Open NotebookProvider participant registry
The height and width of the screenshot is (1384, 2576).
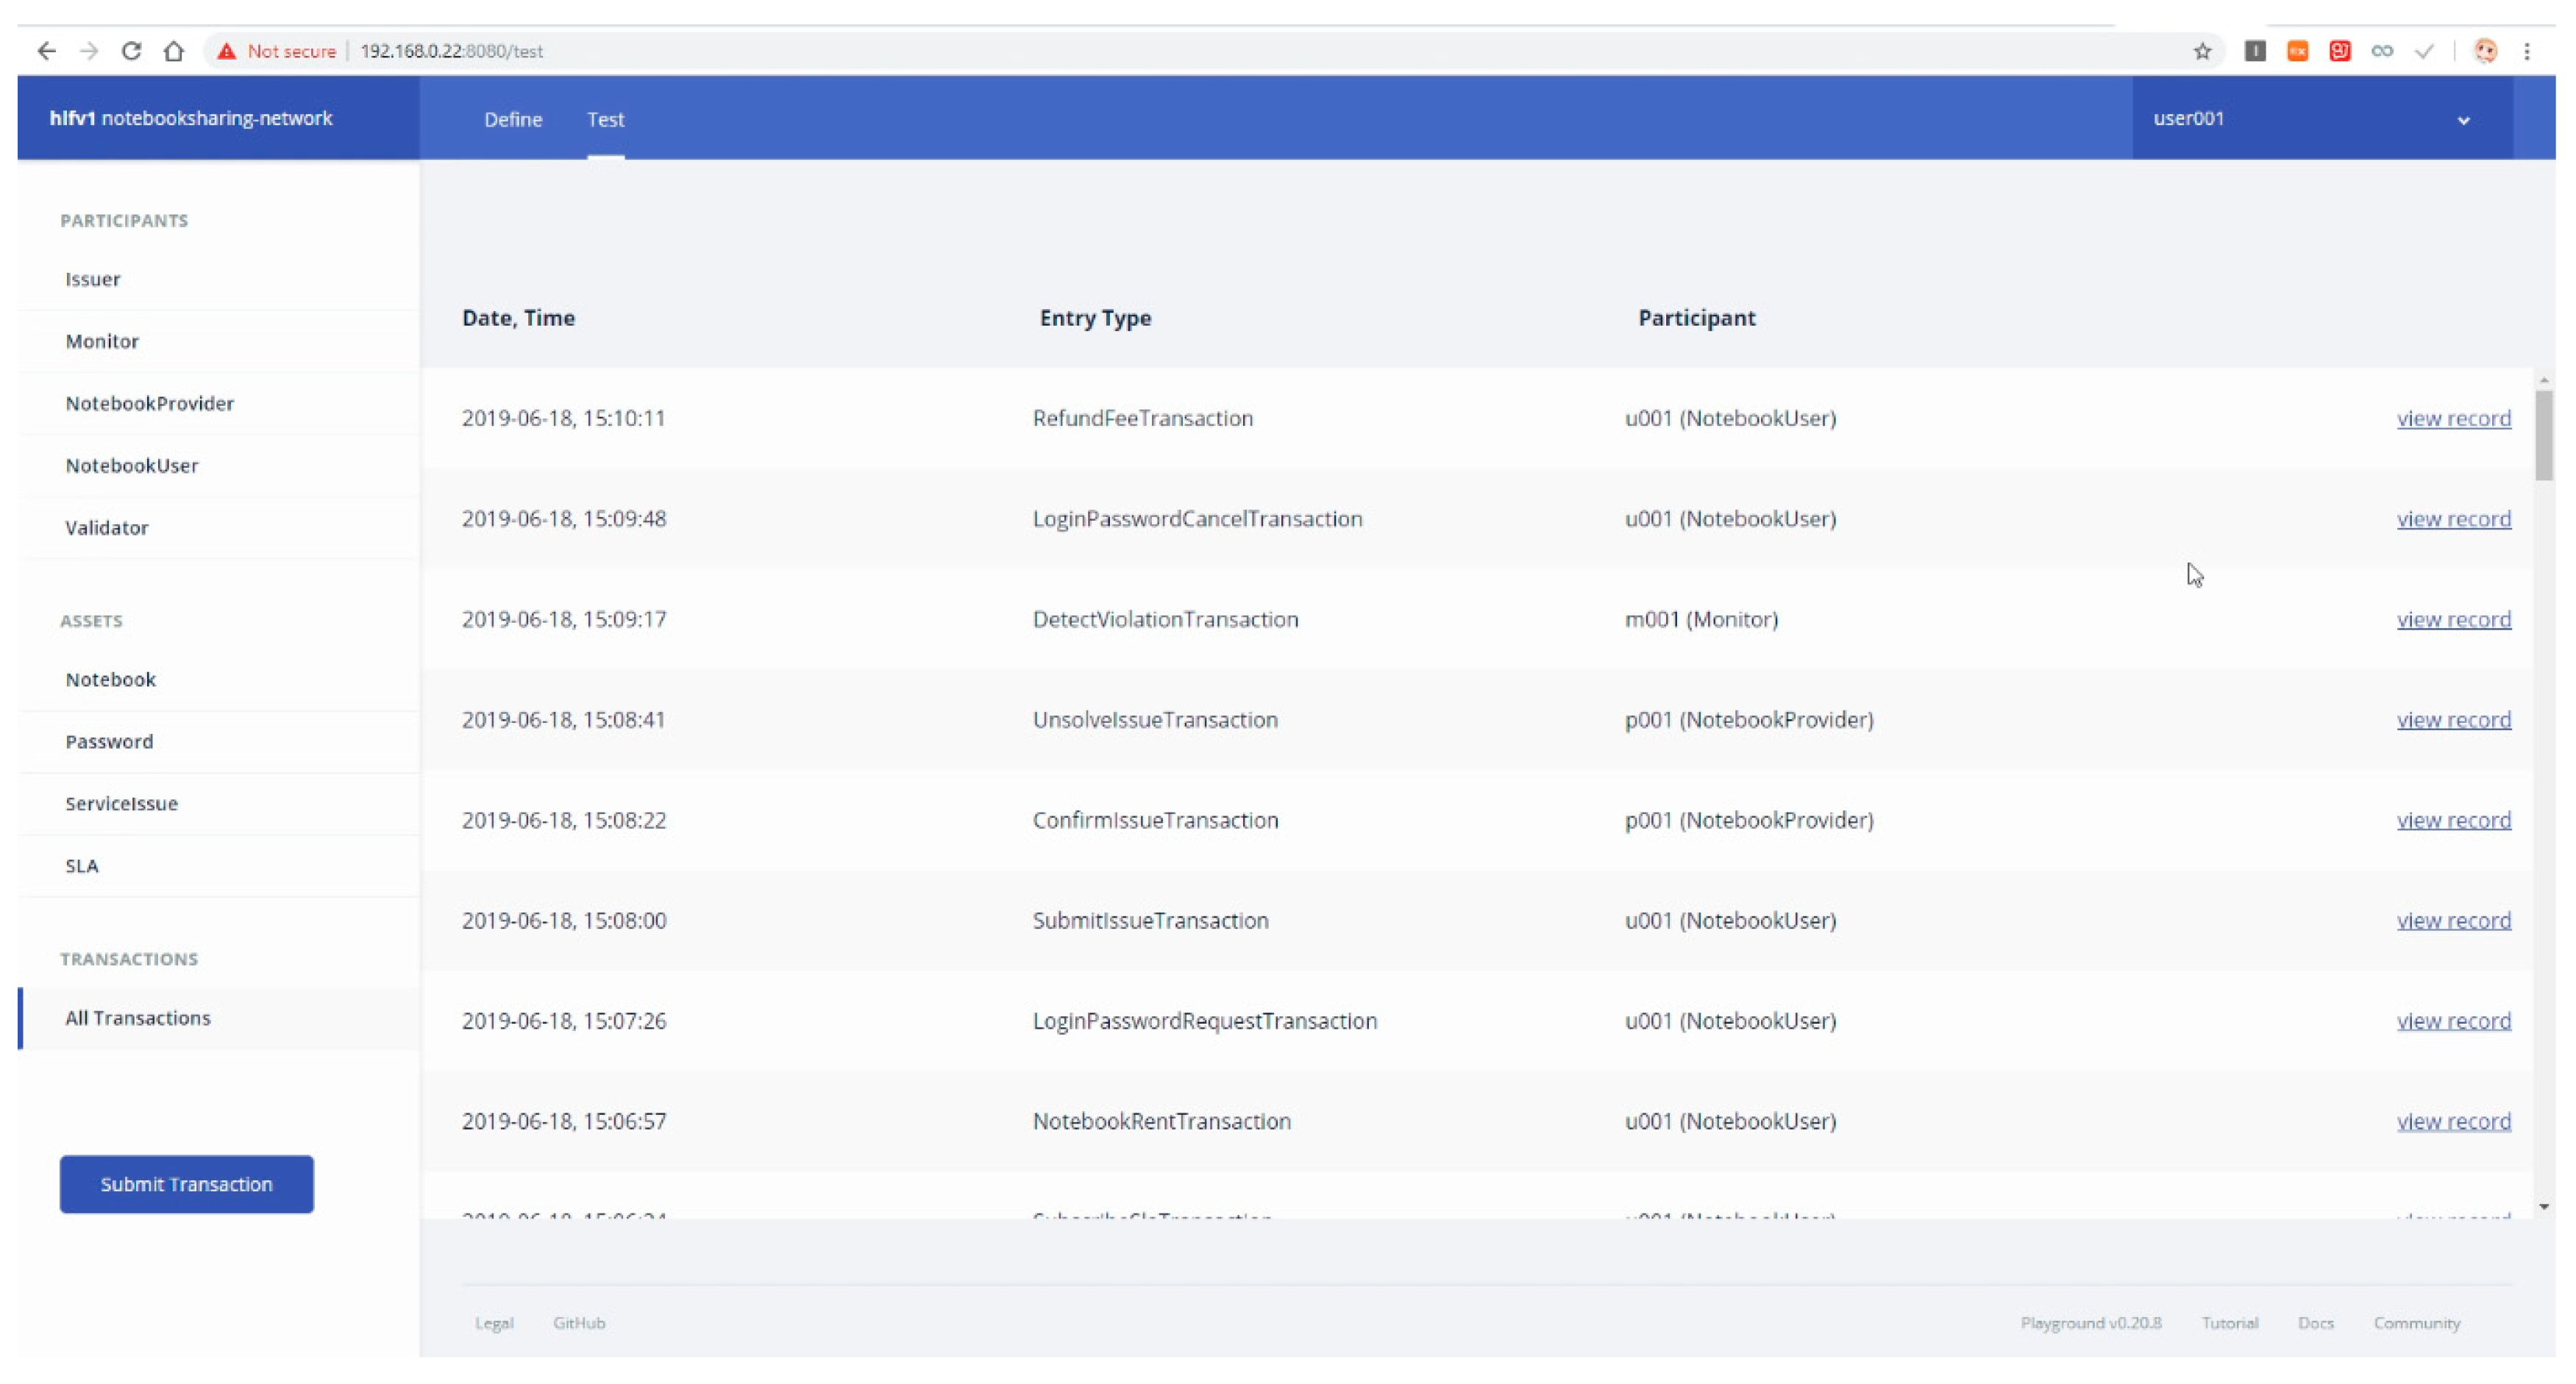(x=150, y=404)
